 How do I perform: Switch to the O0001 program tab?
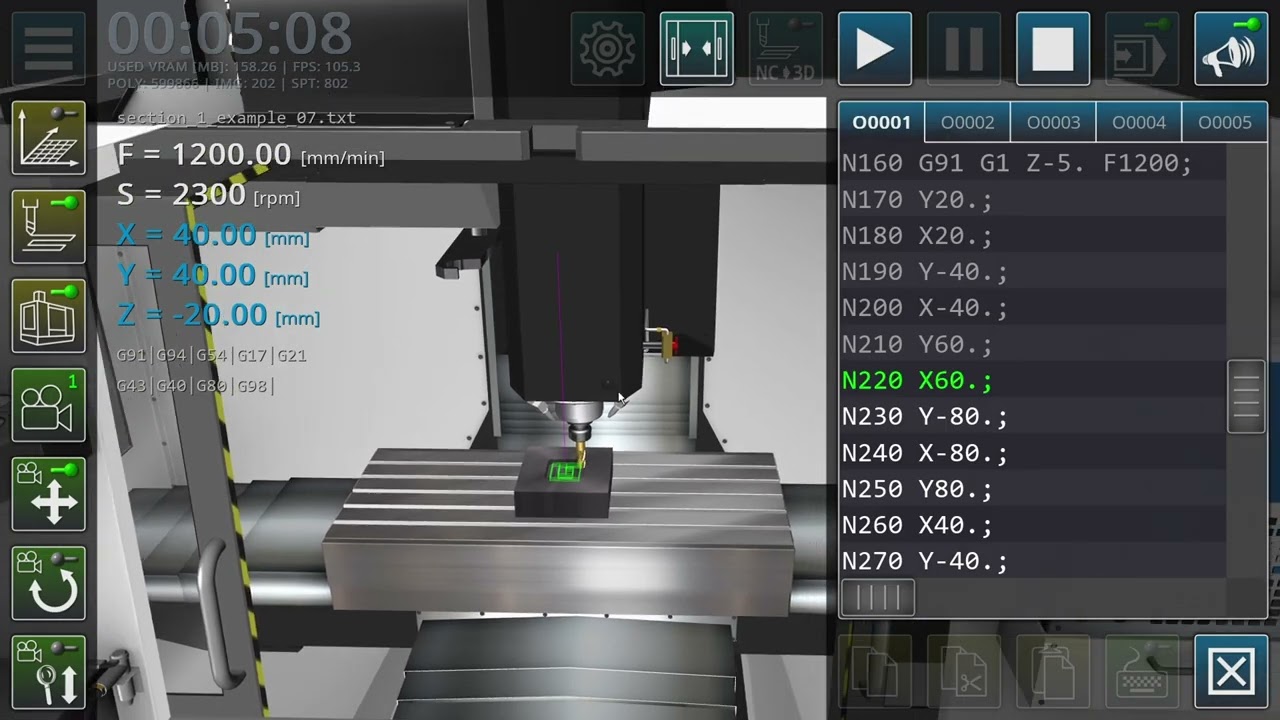[x=882, y=122]
